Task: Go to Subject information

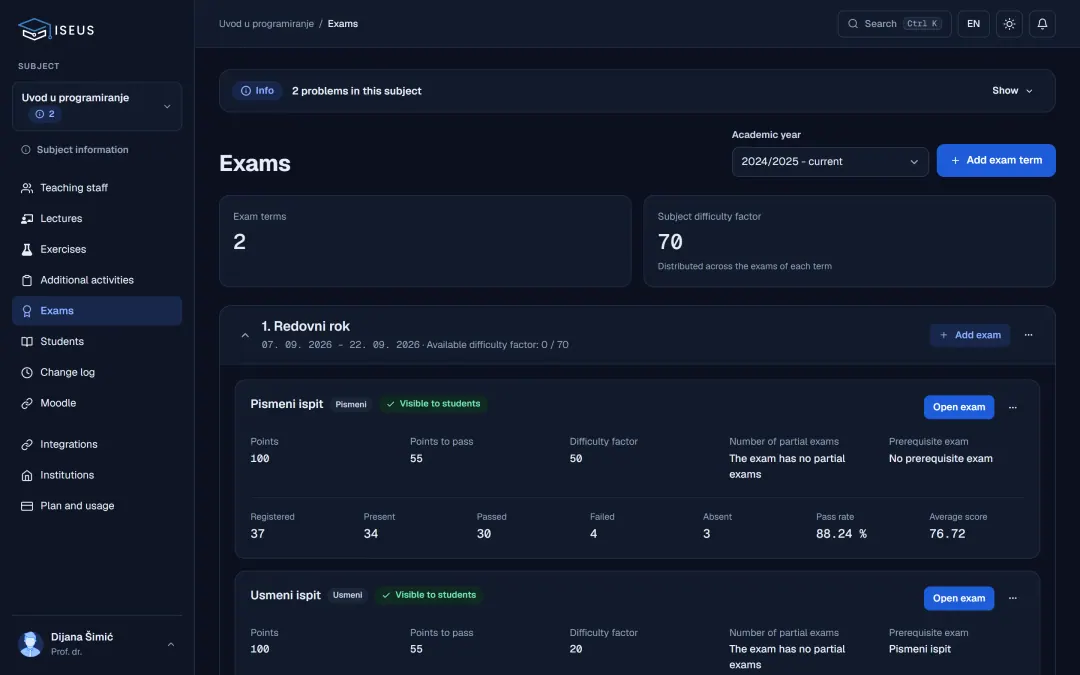Action: [97, 149]
